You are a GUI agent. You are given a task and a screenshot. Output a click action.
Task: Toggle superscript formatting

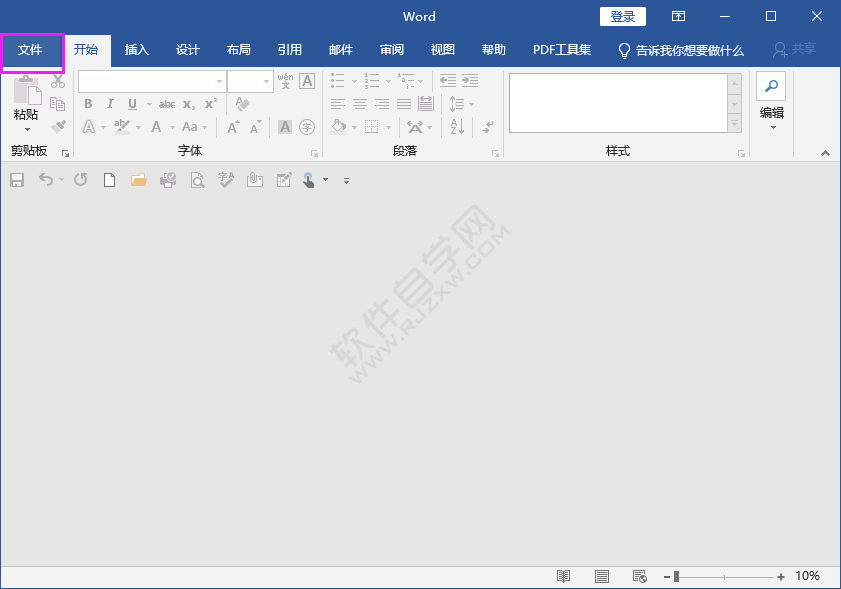(211, 103)
